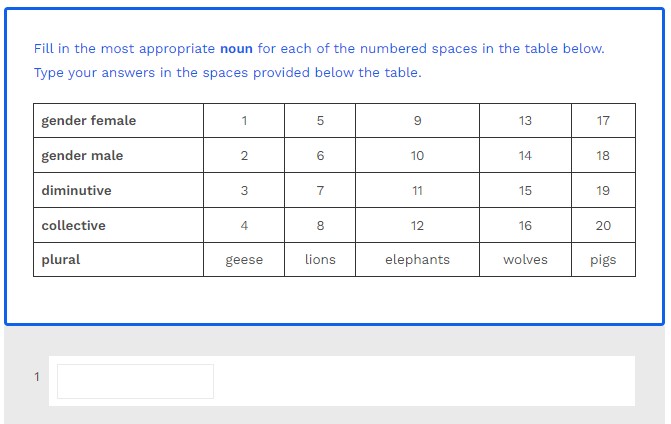
Task: Click the 'pigs' table cell
Action: [x=603, y=260]
